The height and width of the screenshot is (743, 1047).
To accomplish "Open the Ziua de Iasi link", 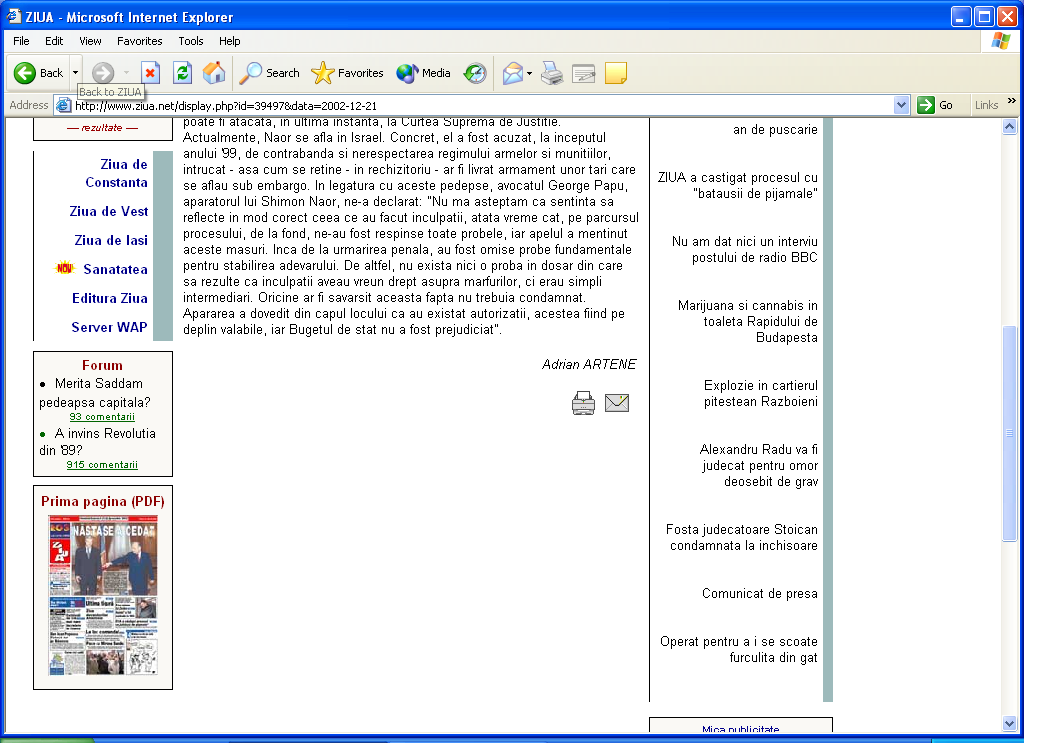I will tap(111, 240).
